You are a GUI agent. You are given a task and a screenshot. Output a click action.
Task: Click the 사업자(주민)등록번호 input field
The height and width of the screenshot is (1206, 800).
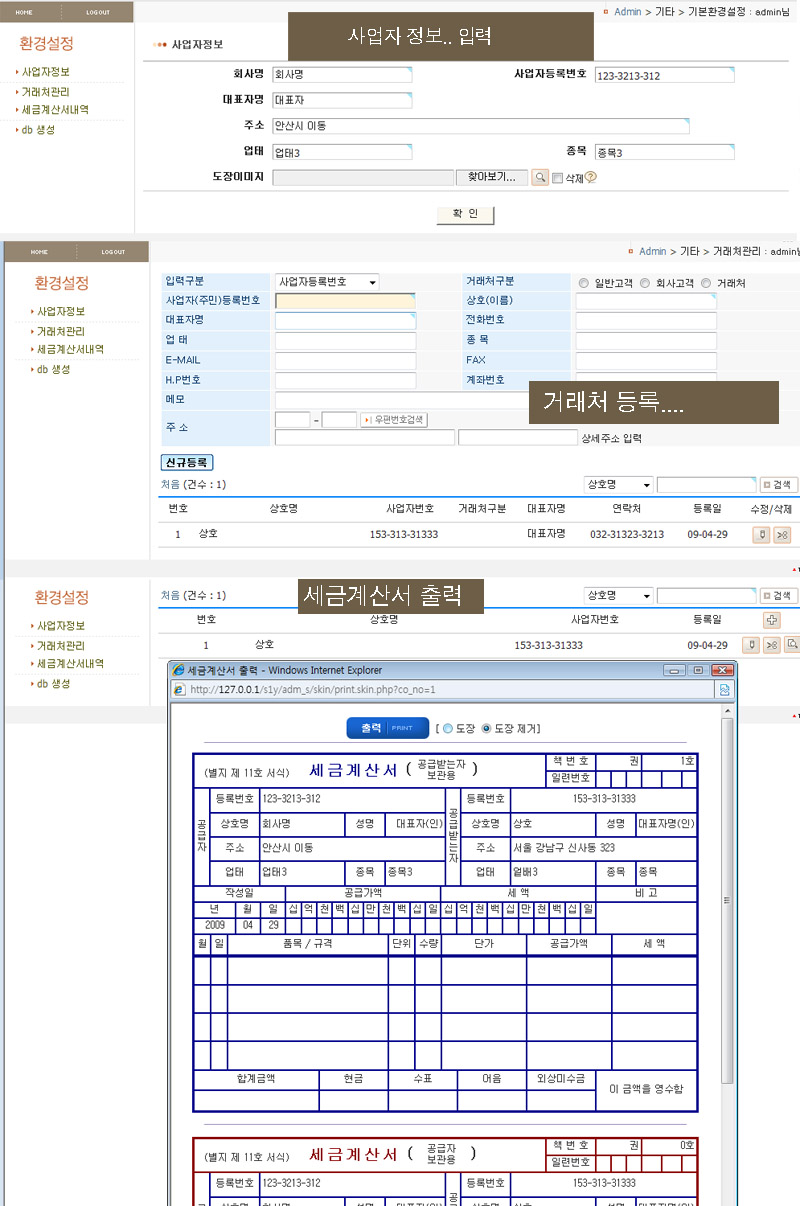[x=344, y=300]
